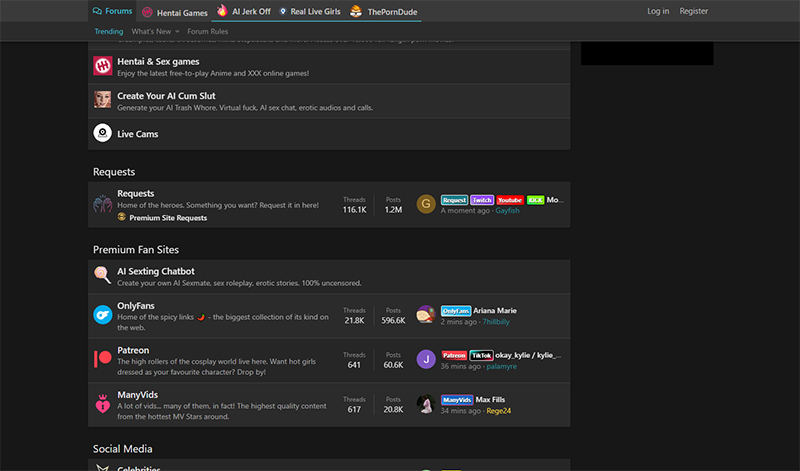Open the Forum Rules link

(208, 31)
